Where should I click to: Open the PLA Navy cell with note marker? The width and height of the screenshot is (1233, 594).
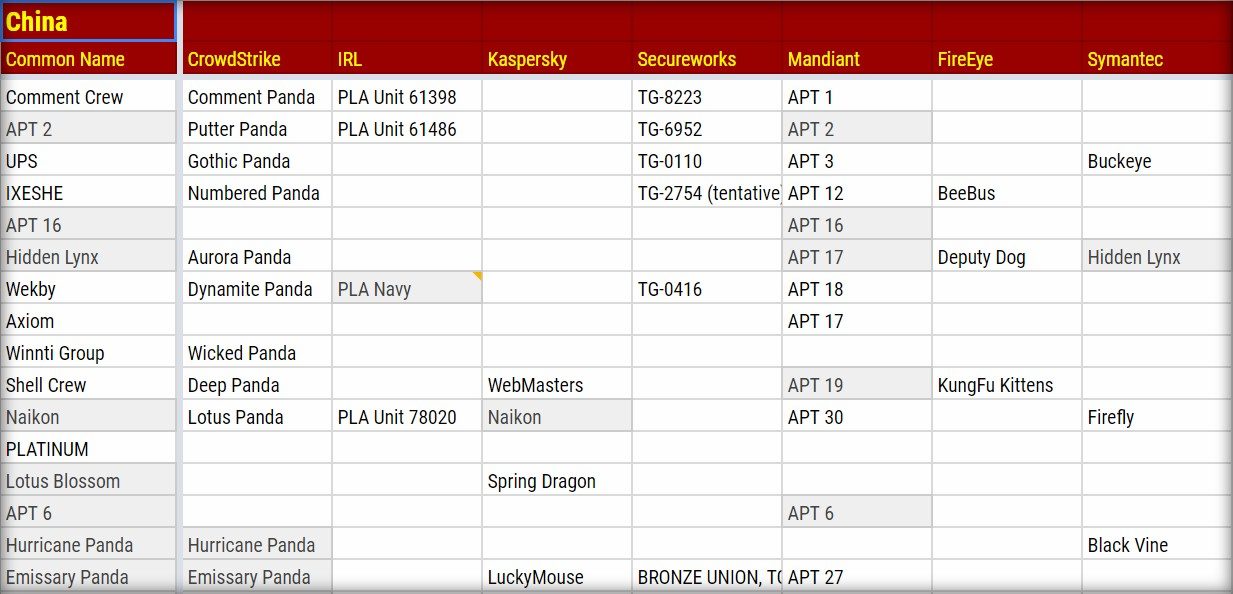(x=406, y=290)
